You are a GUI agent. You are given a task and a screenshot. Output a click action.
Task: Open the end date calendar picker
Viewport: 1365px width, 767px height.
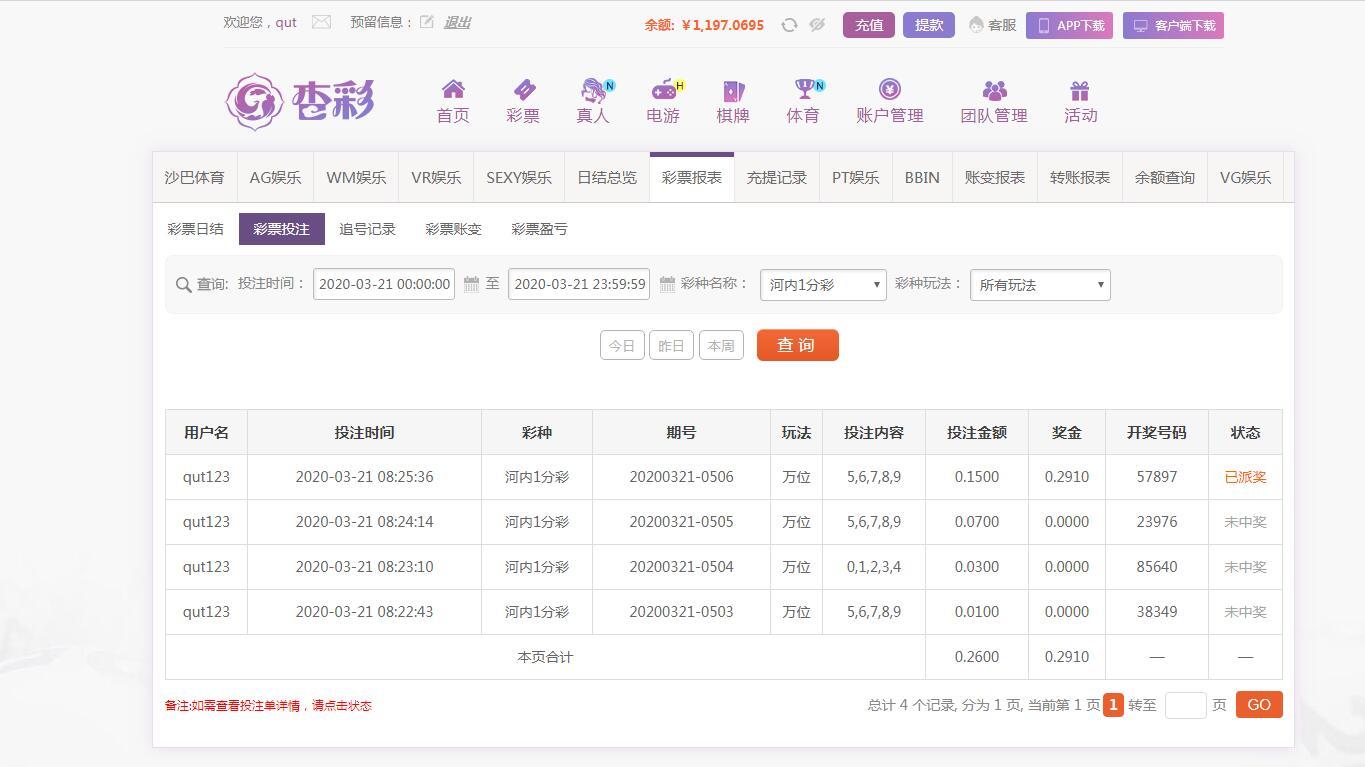(667, 285)
